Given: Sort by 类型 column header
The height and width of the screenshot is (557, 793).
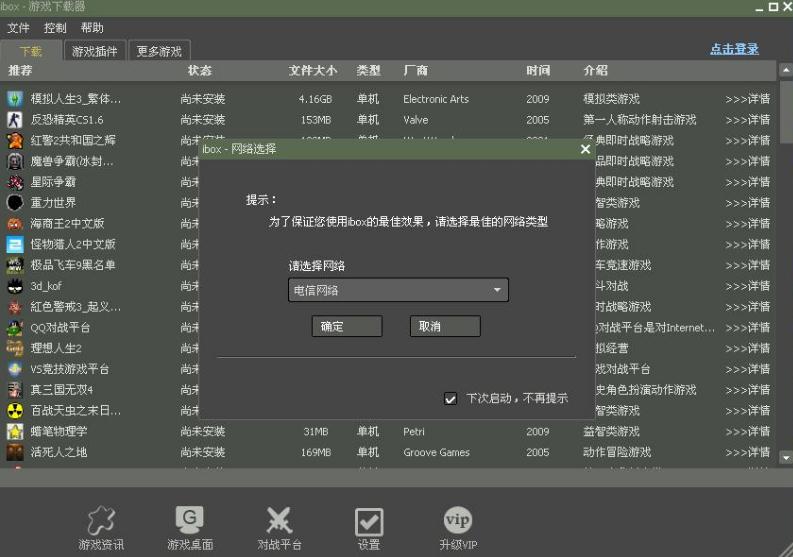Looking at the screenshot, I should point(368,70).
